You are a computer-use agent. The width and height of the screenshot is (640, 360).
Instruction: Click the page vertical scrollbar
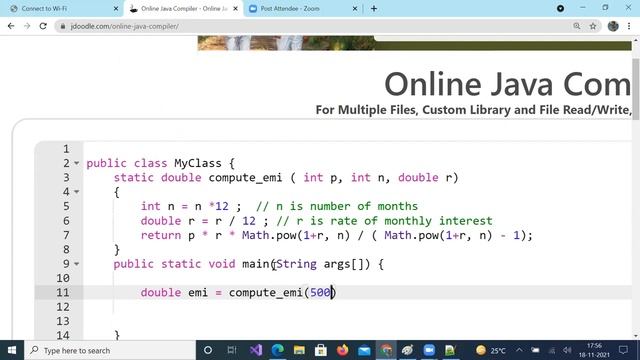pyautogui.click(x=636, y=89)
